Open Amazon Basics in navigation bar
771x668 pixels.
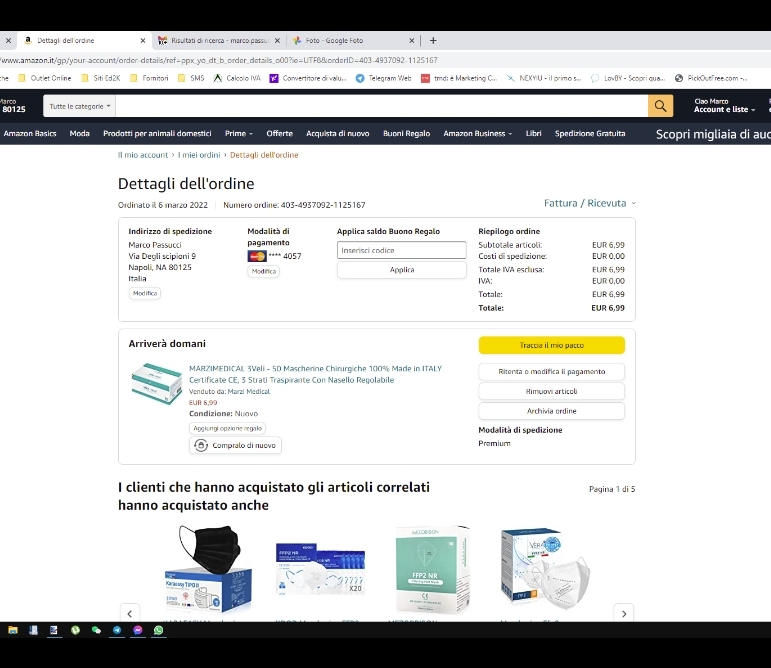[x=30, y=134]
